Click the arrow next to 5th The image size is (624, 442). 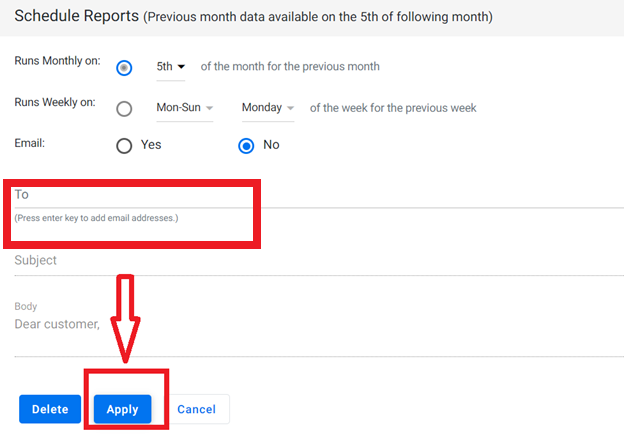click(181, 66)
